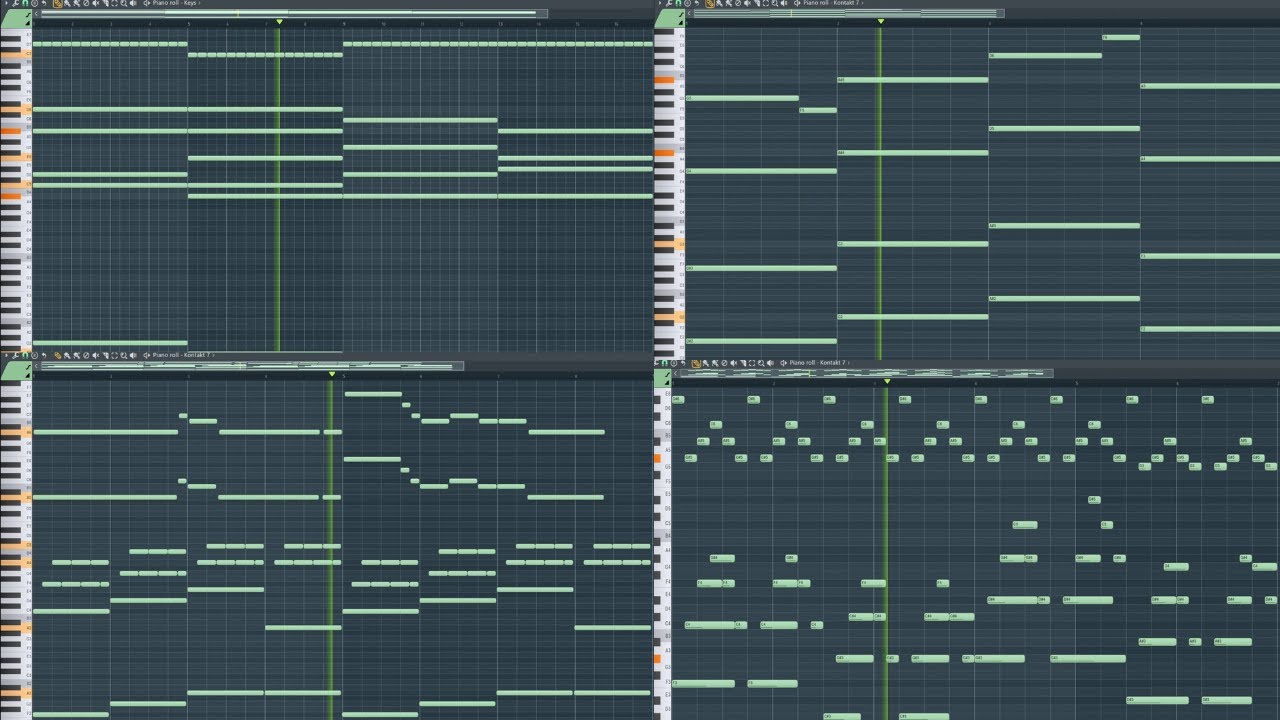This screenshot has width=1280, height=720.
Task: Select Slice tool in top-right Kontakt 7 roll
Action: tap(757, 3)
